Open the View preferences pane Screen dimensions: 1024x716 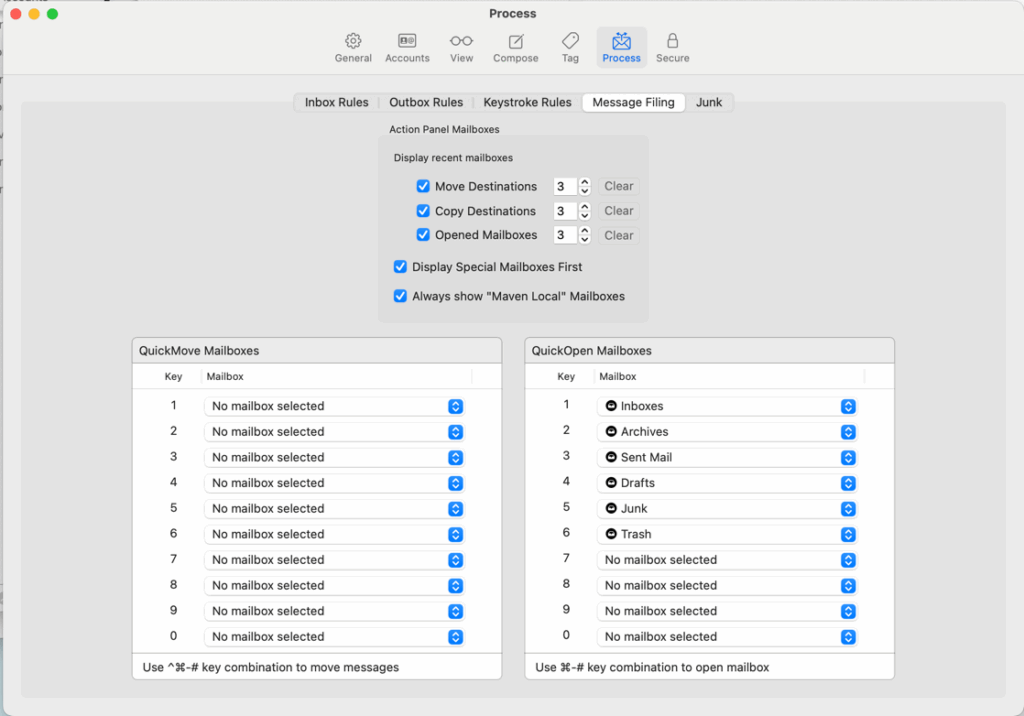coord(461,48)
